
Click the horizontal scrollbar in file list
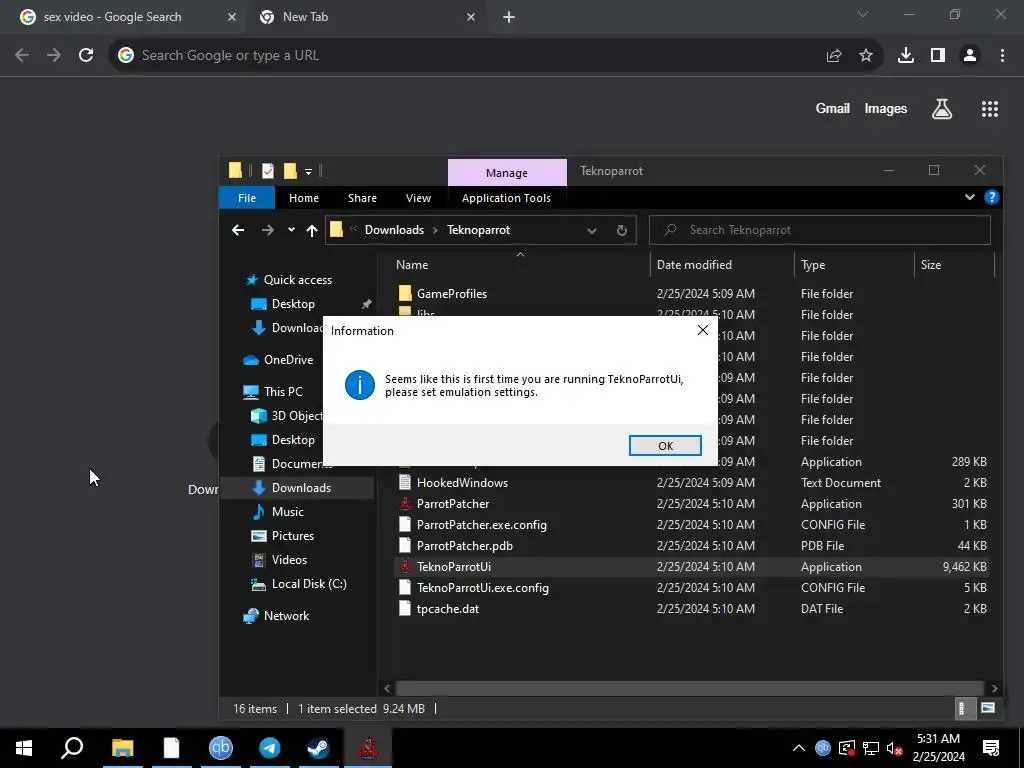[689, 688]
